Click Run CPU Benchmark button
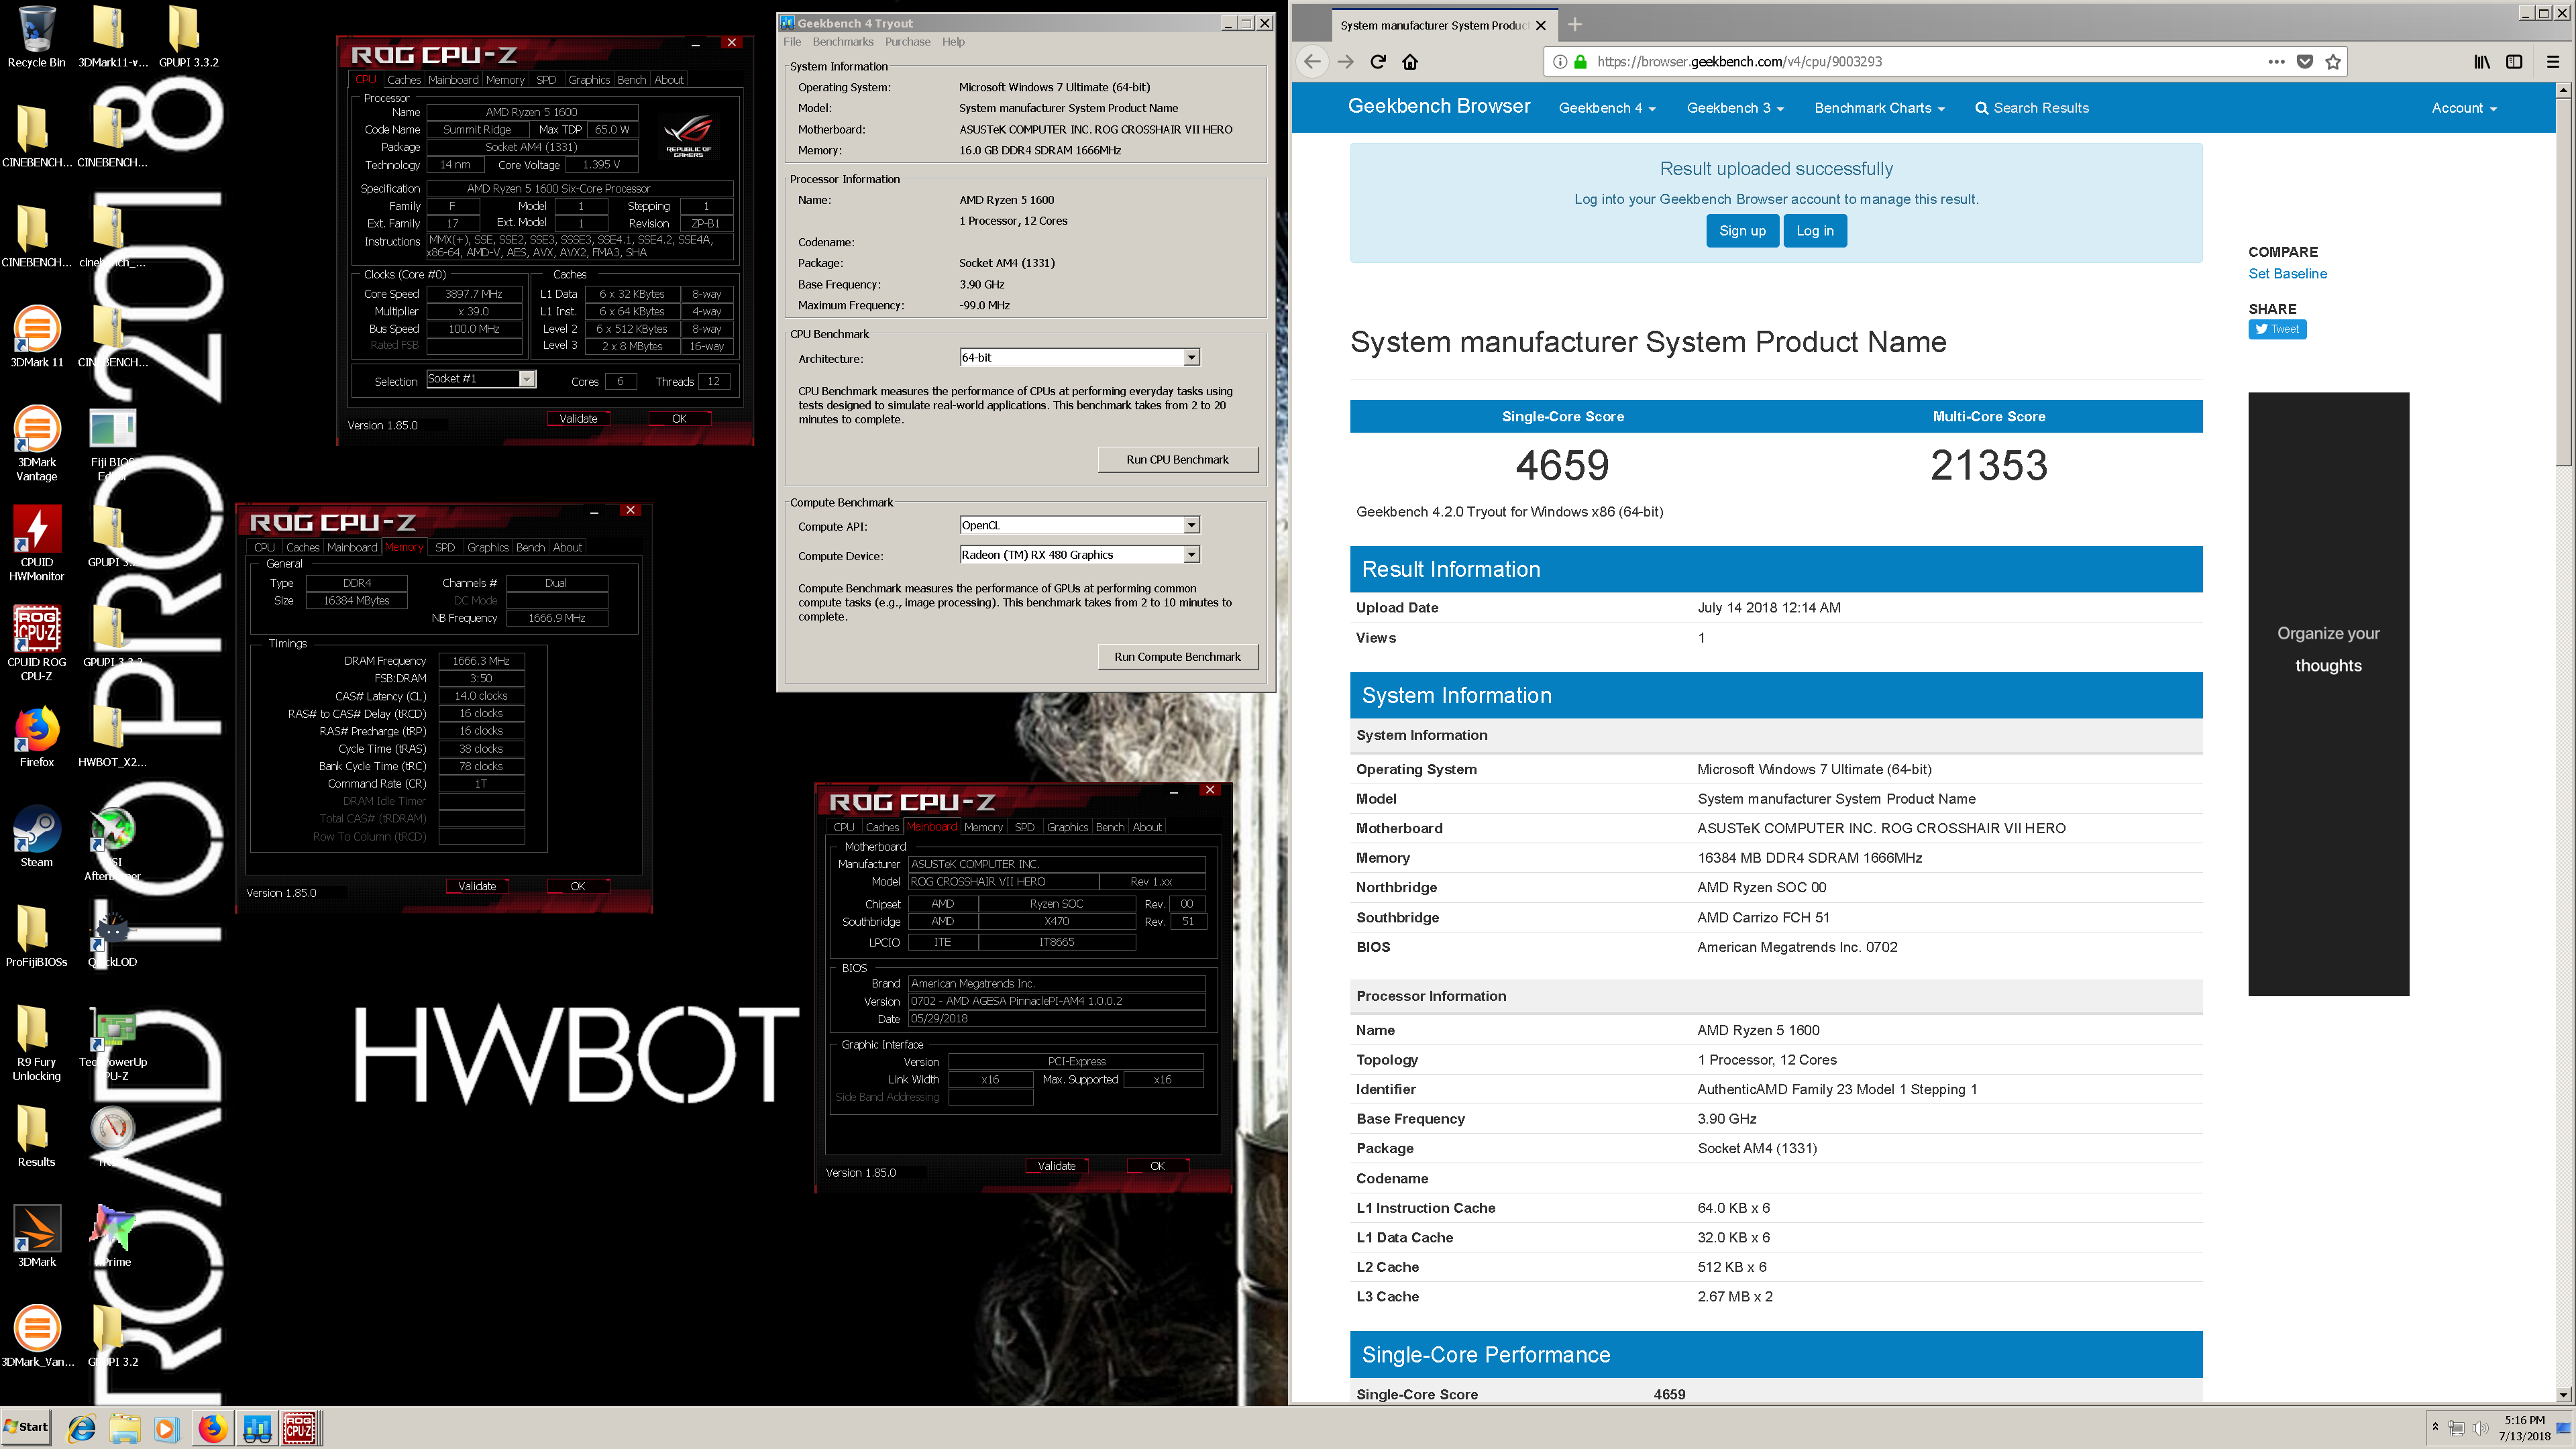The height and width of the screenshot is (1449, 2576). coord(1177,460)
